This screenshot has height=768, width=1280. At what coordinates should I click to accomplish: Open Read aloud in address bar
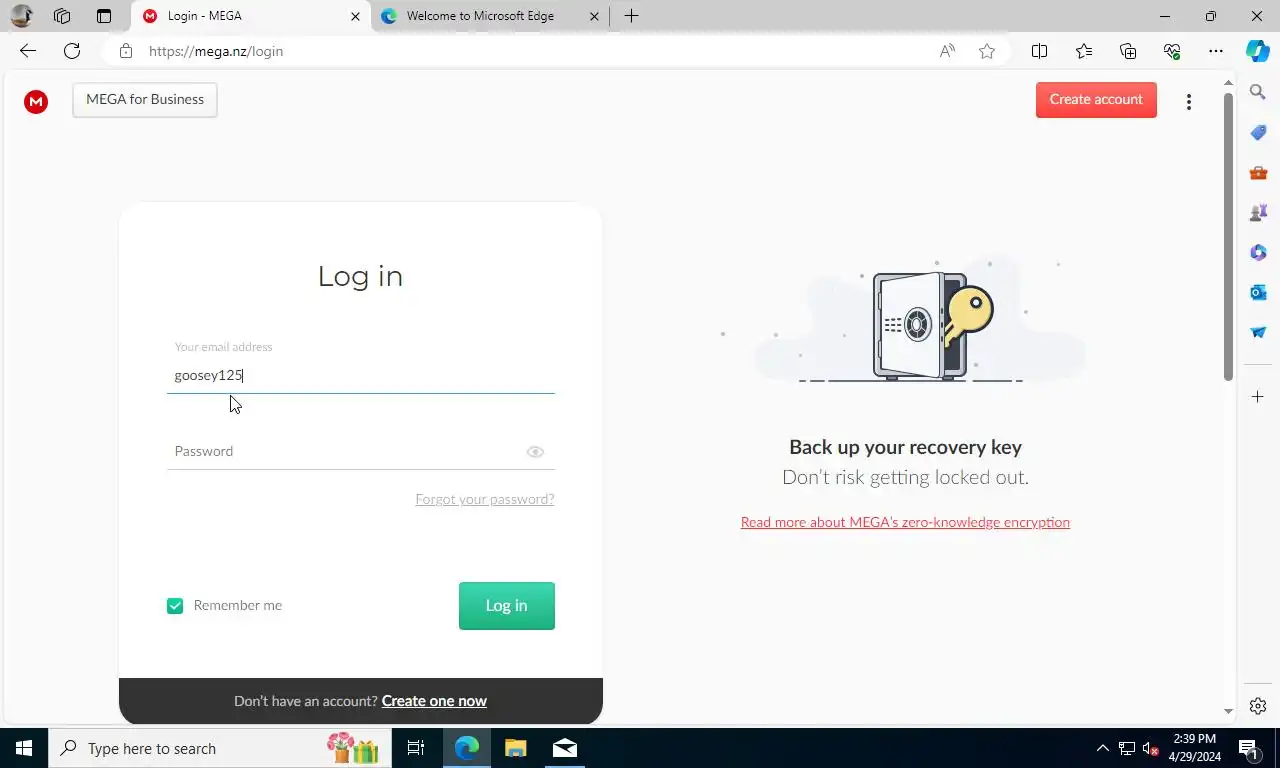pos(947,51)
